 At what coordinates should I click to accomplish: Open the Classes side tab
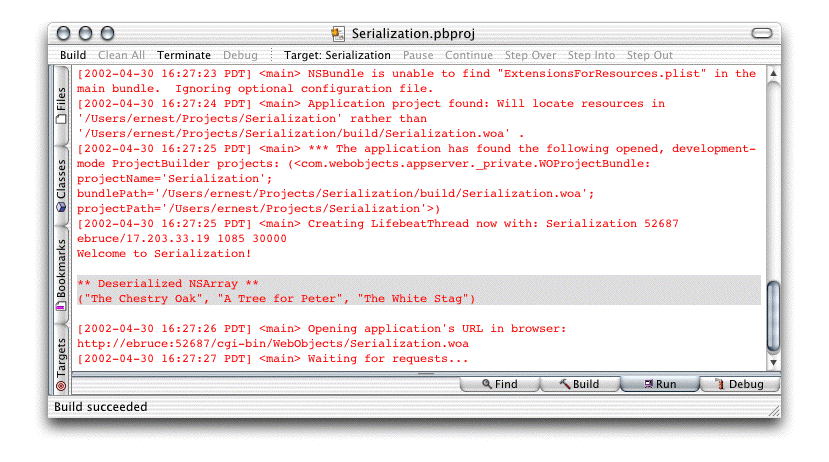tap(61, 186)
